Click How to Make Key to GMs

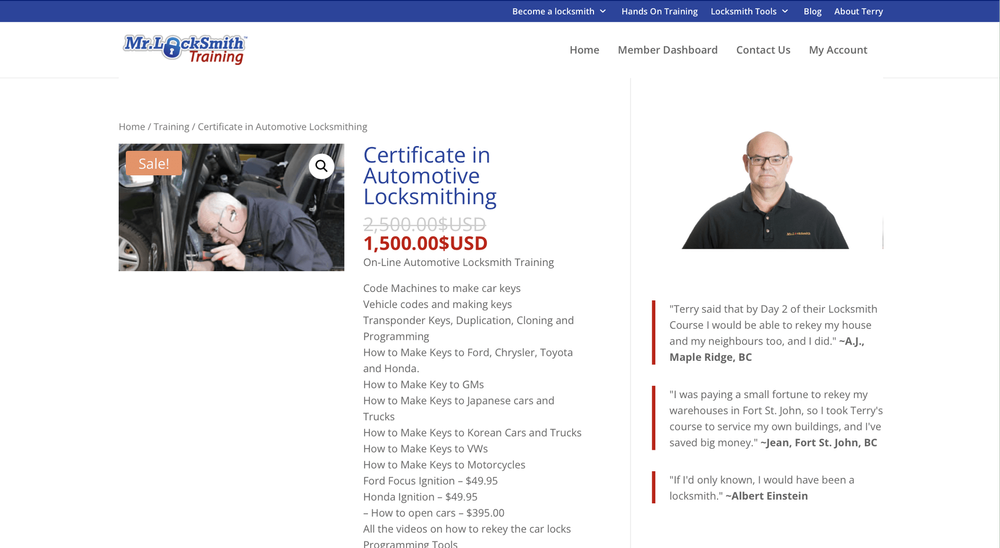click(423, 385)
